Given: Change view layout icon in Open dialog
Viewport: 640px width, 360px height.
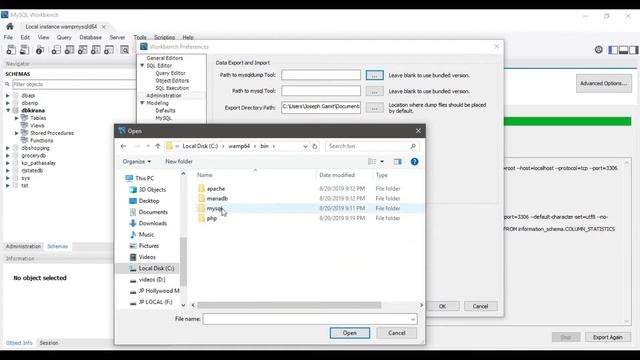Looking at the screenshot, I should tap(372, 162).
